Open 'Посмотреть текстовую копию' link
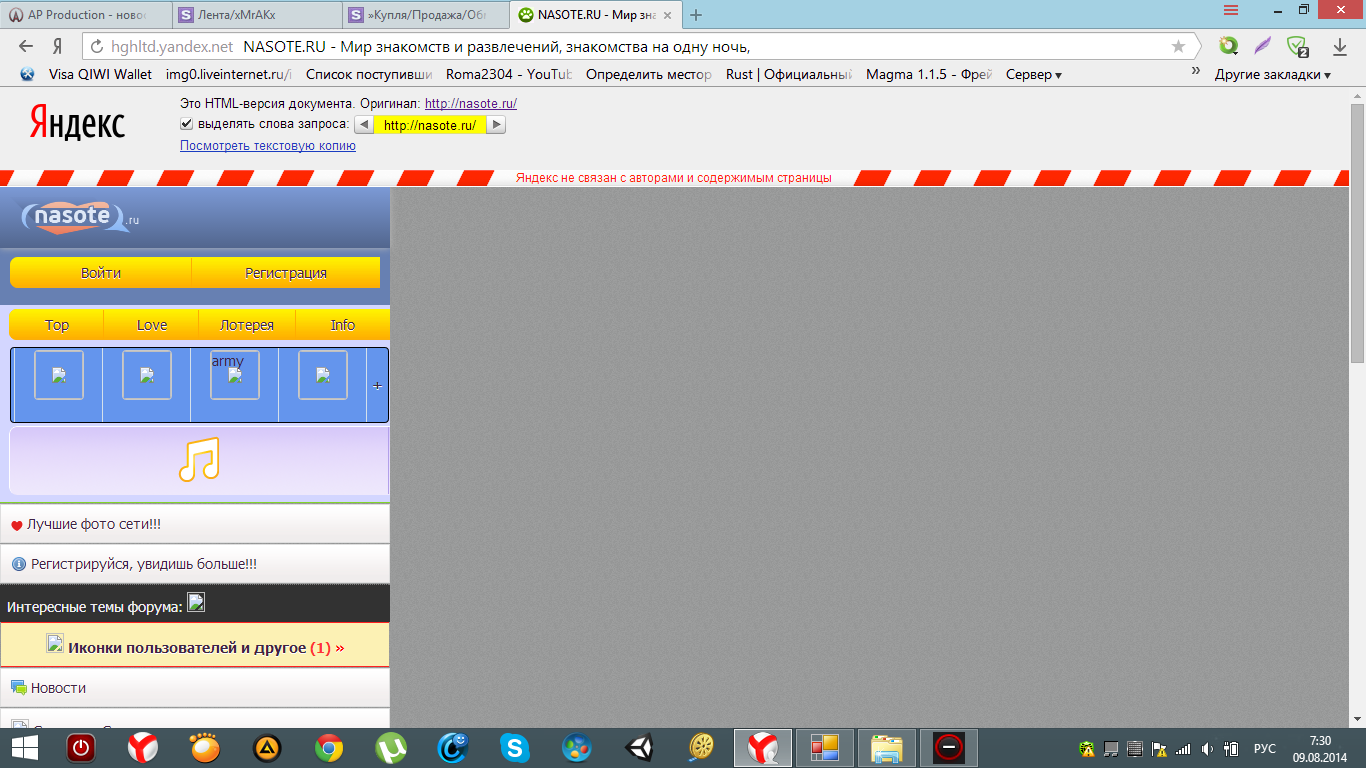 [x=267, y=146]
